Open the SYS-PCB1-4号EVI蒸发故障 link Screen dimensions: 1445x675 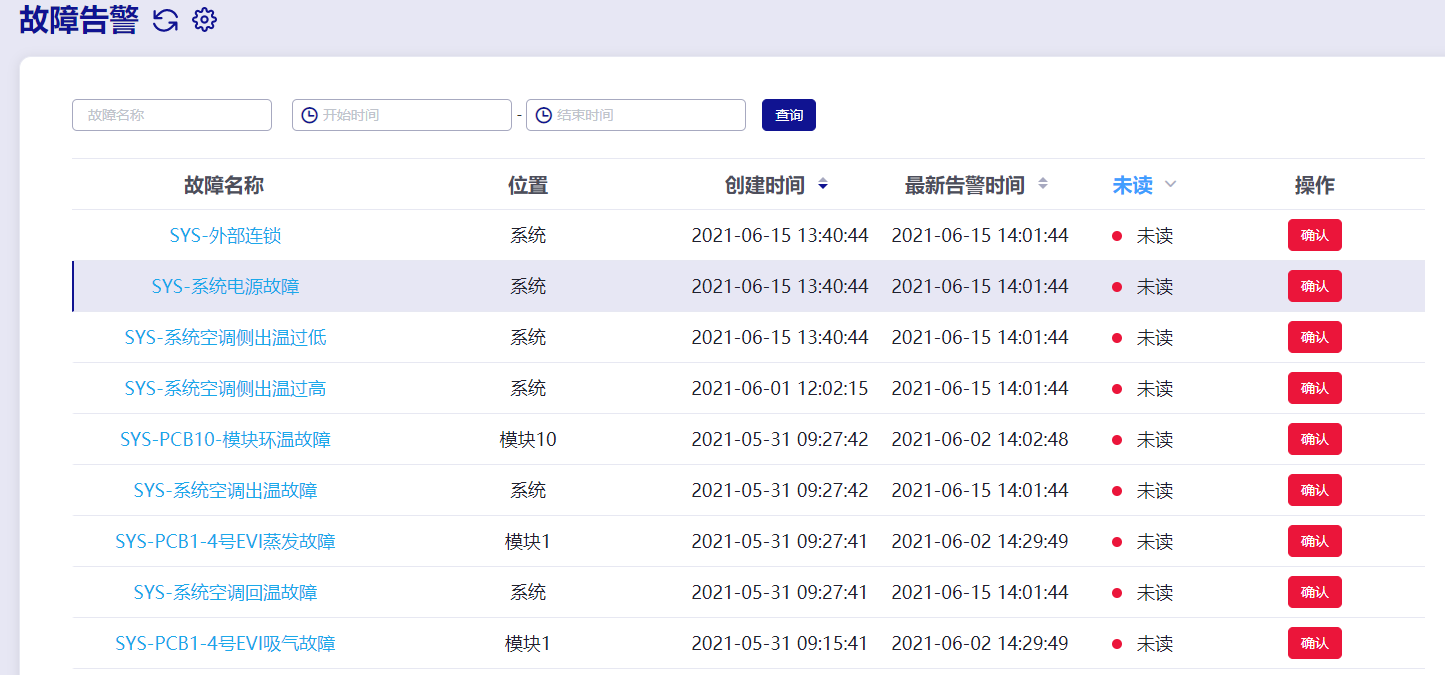pos(225,542)
